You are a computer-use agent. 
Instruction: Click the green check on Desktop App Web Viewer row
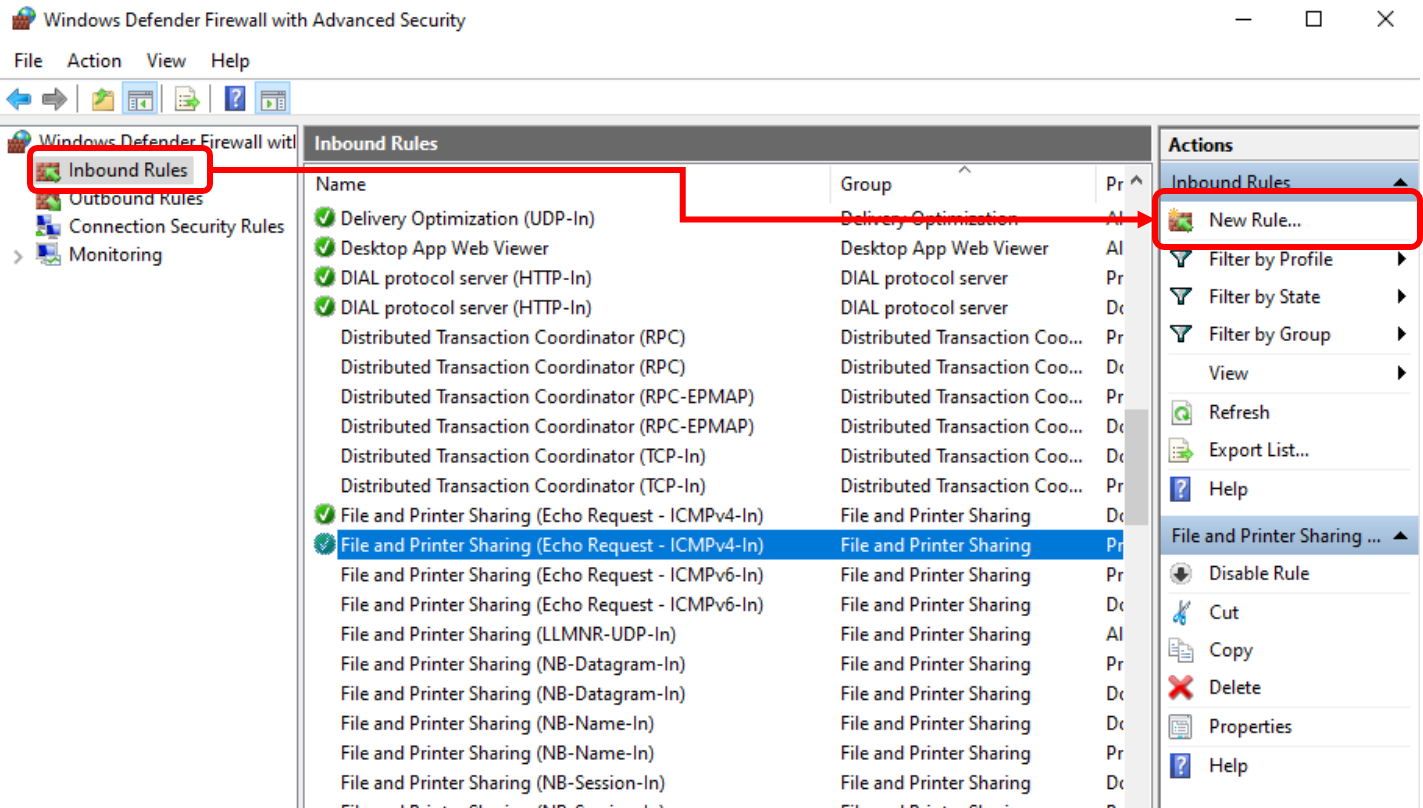click(x=324, y=248)
